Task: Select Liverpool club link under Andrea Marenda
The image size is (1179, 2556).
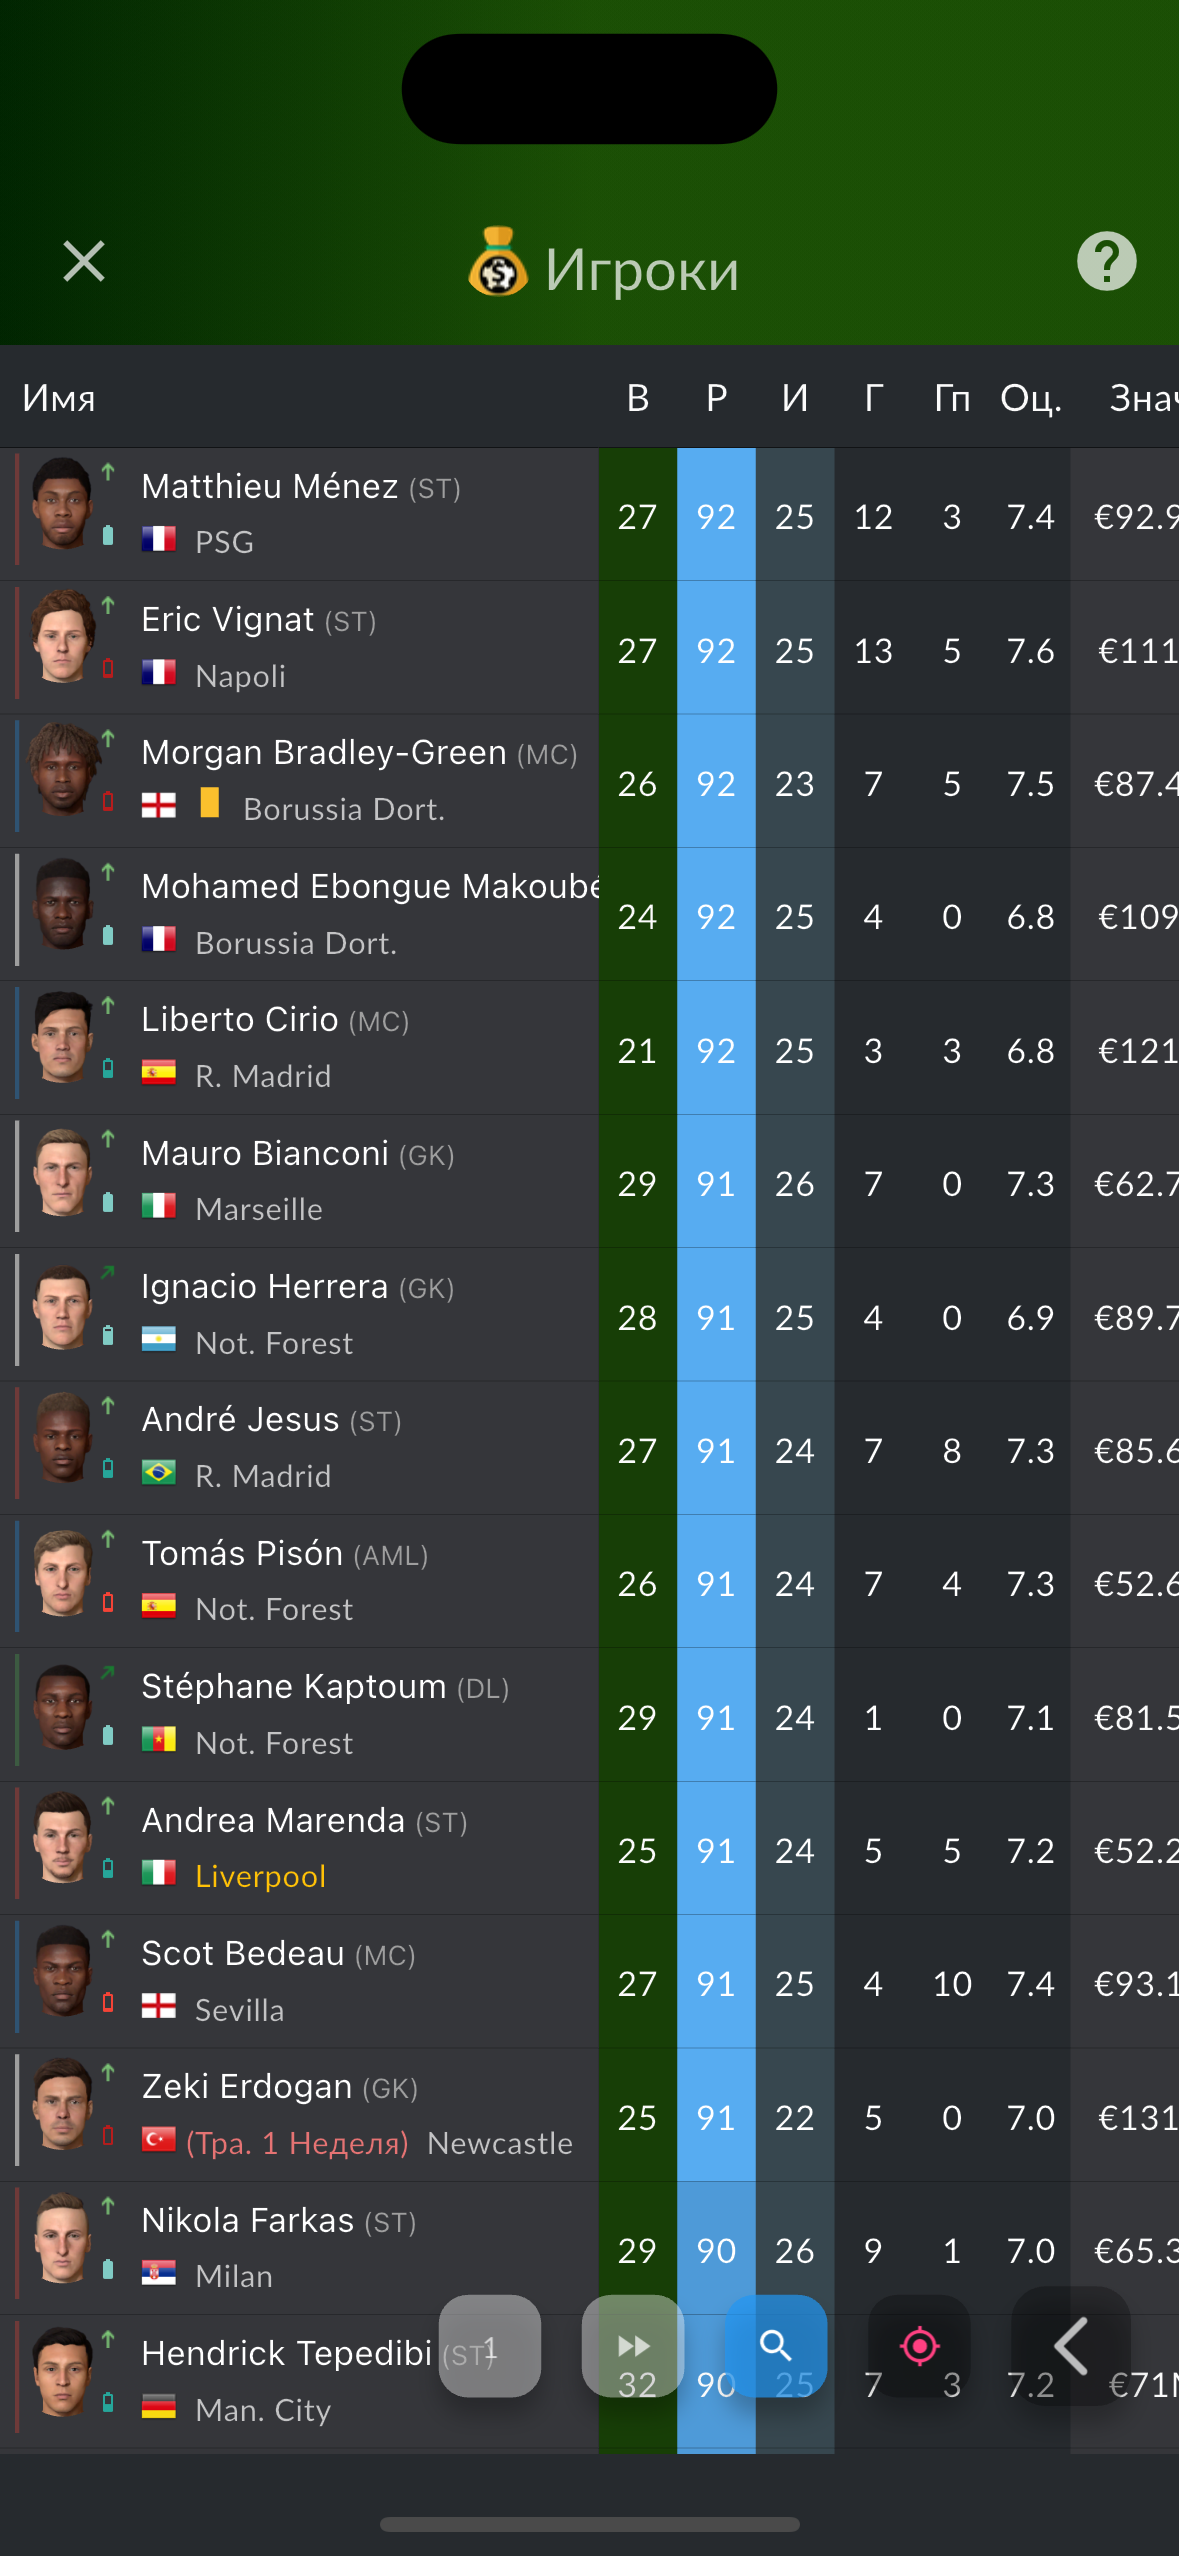Action: coord(261,1876)
